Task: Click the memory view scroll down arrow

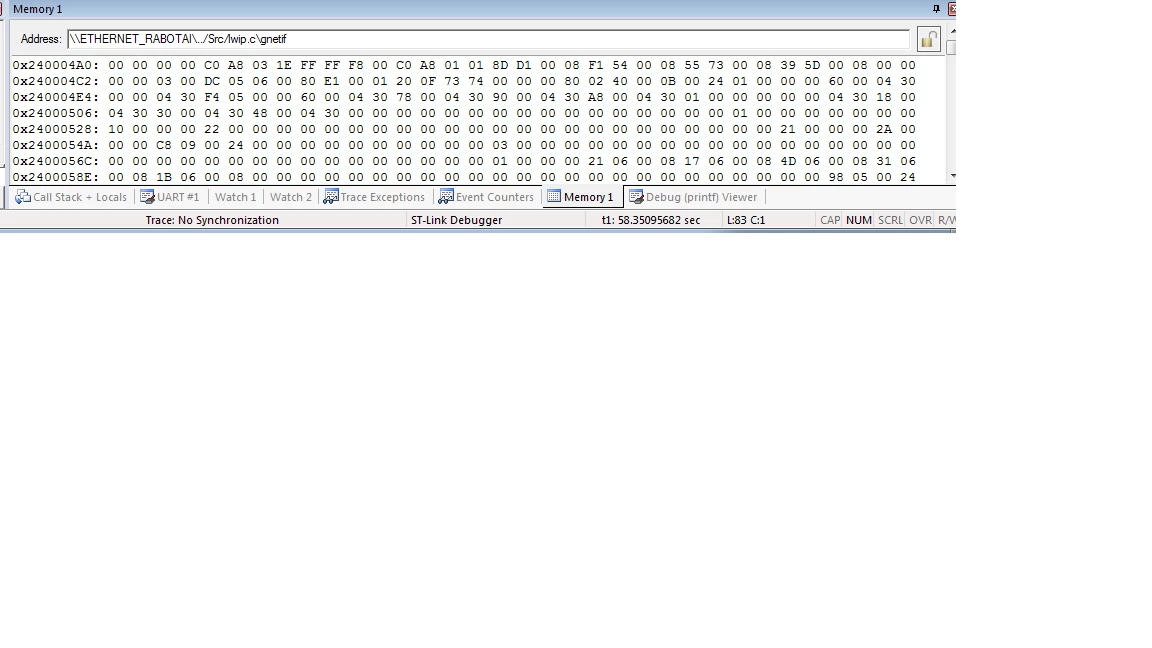Action: [x=953, y=176]
